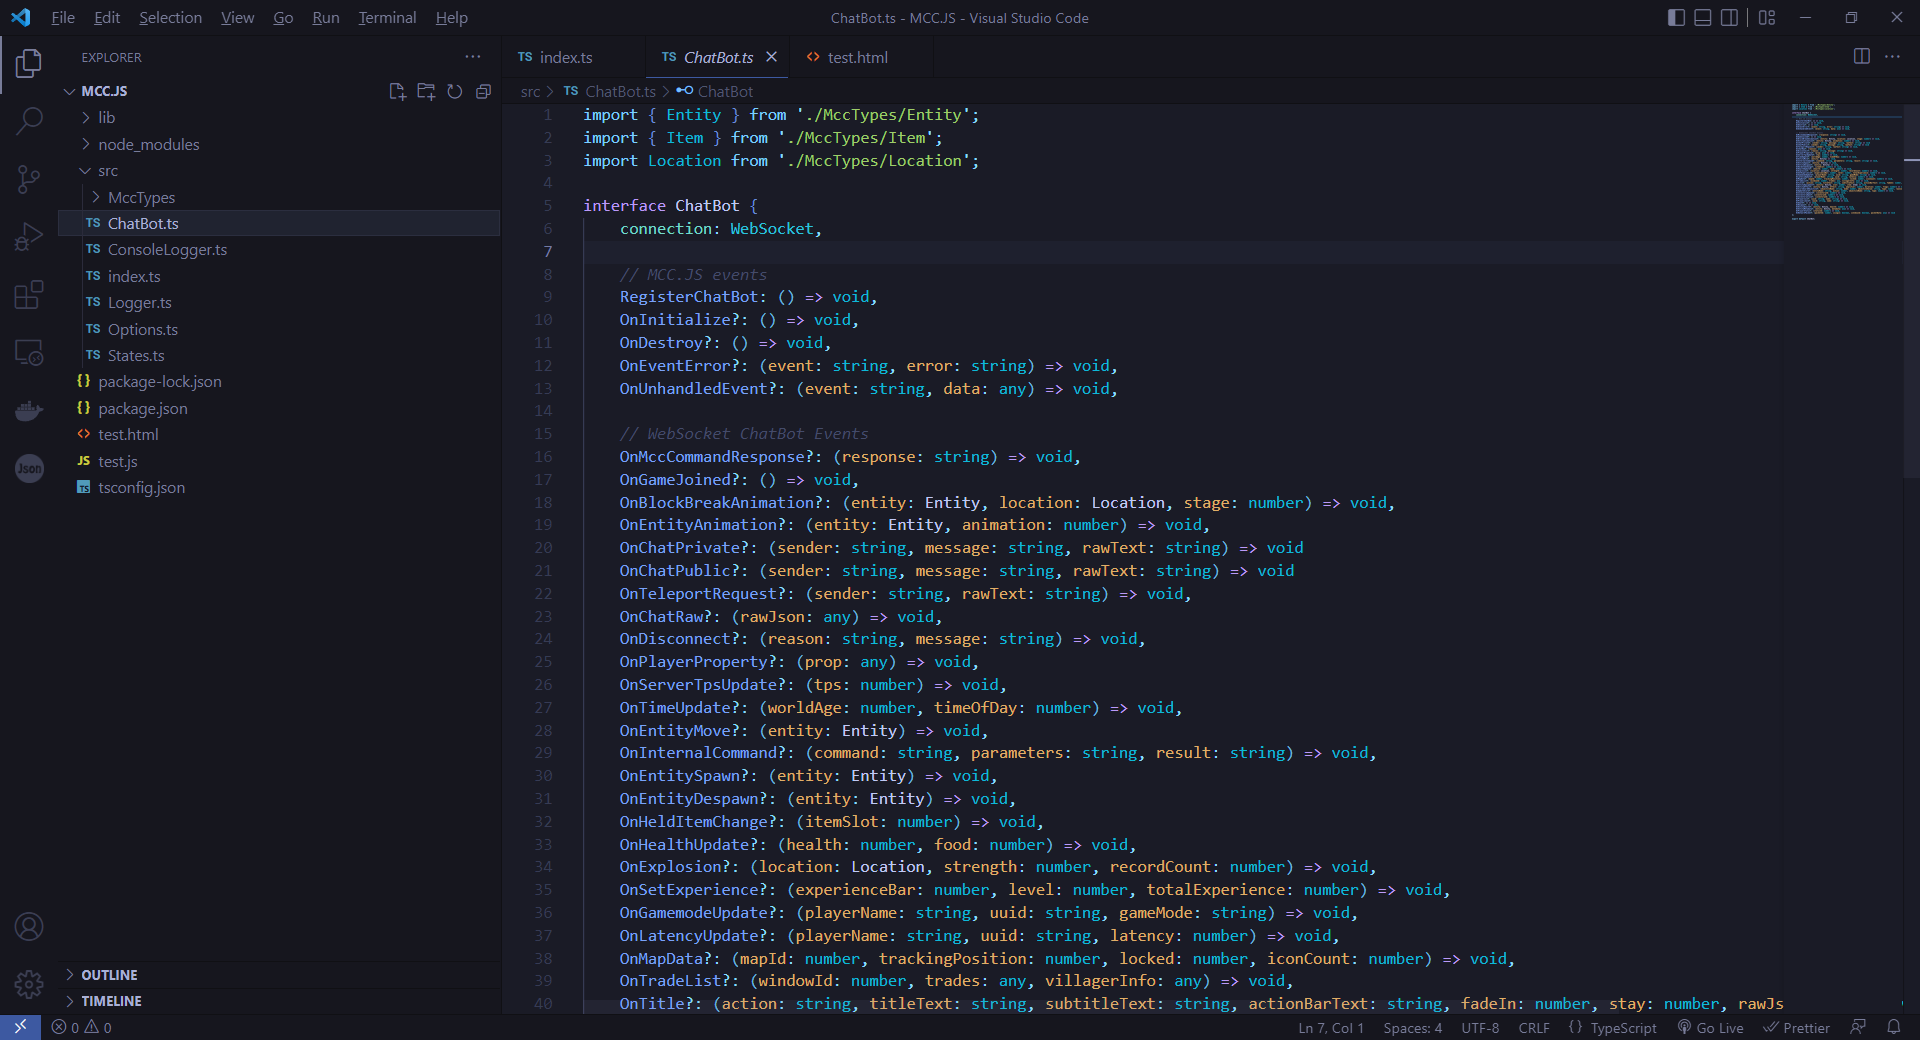The height and width of the screenshot is (1040, 1920).
Task: Expand the TIMELINE section
Action: [x=279, y=1001]
